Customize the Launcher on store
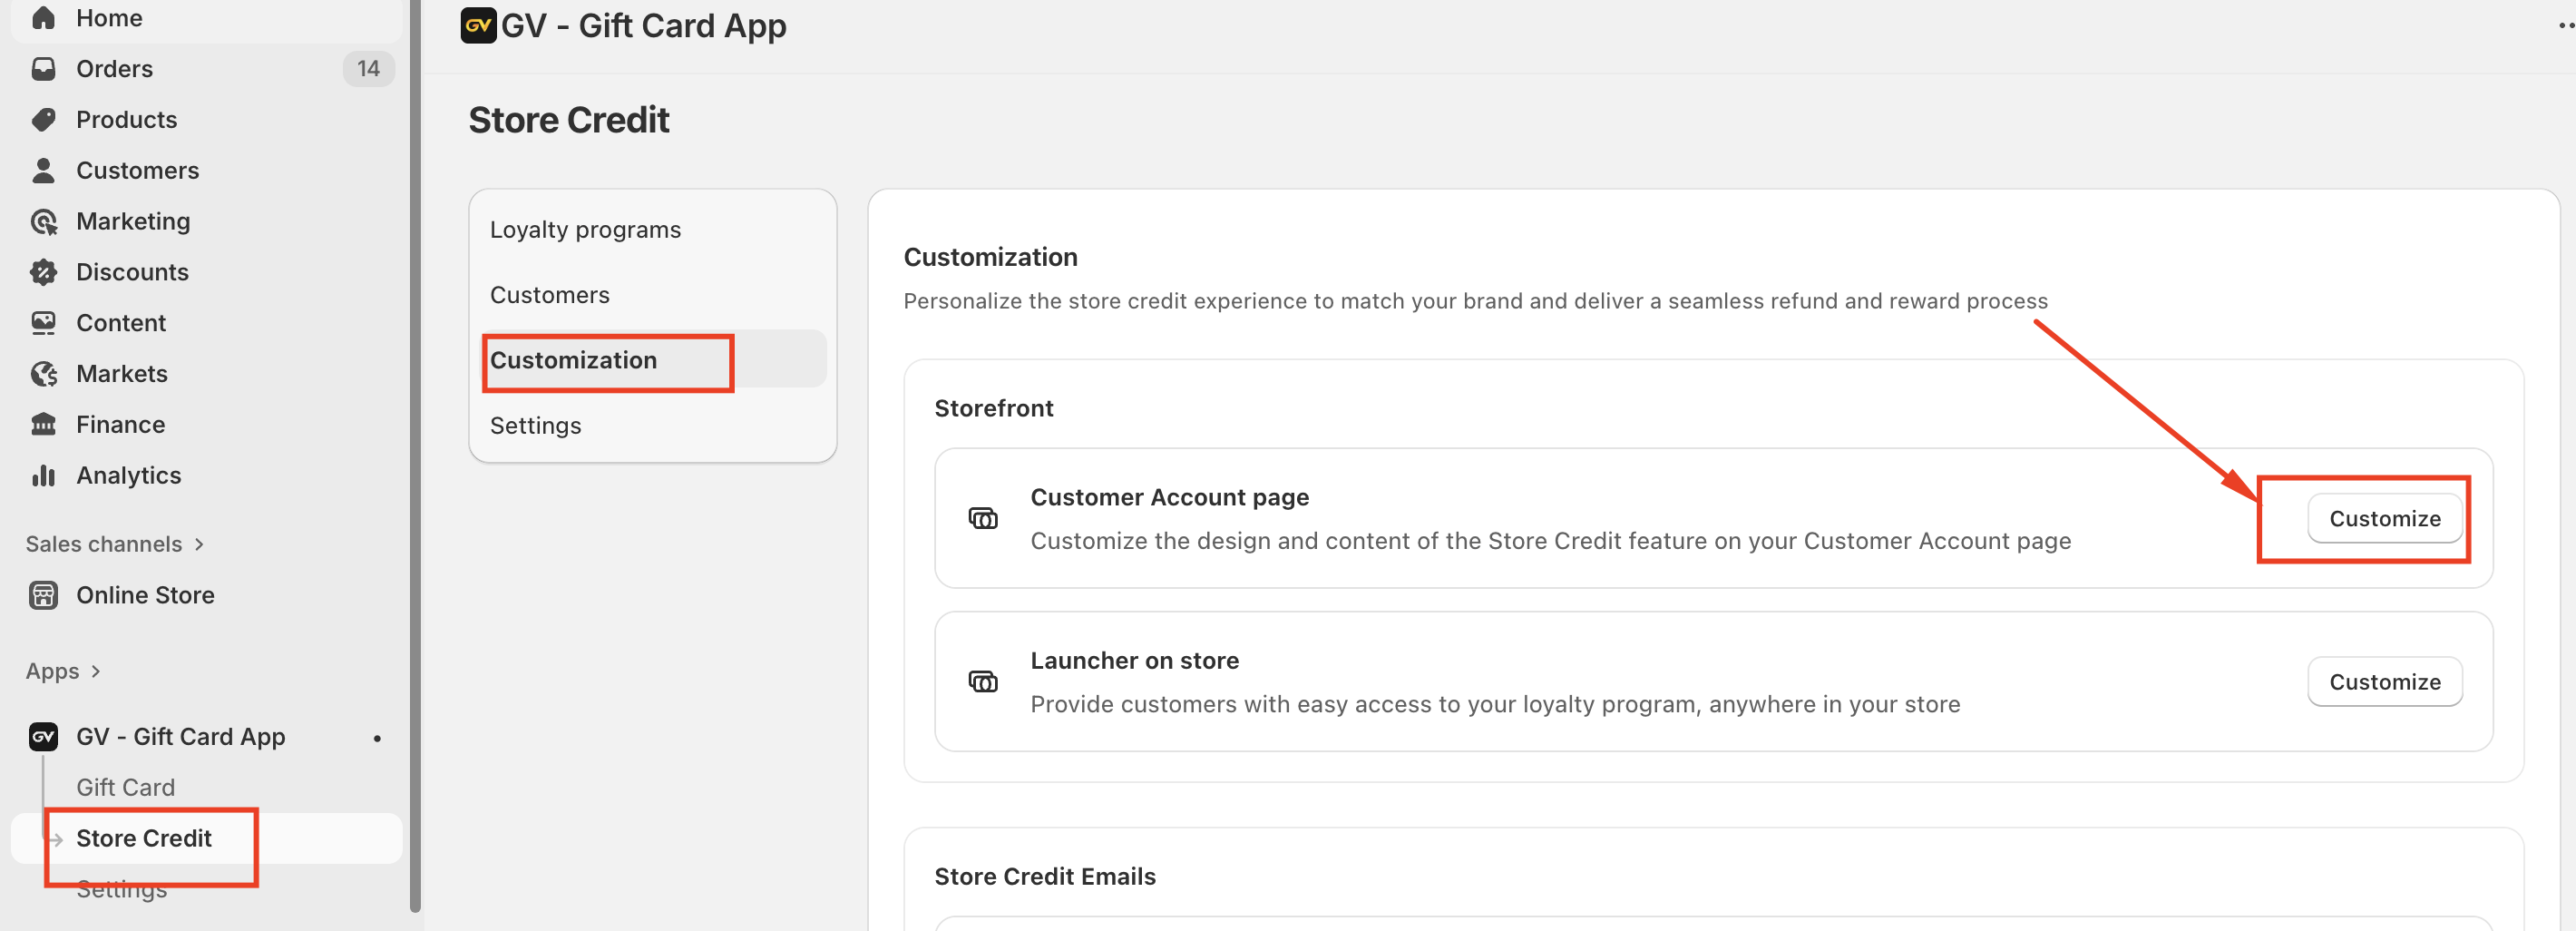 (x=2383, y=682)
